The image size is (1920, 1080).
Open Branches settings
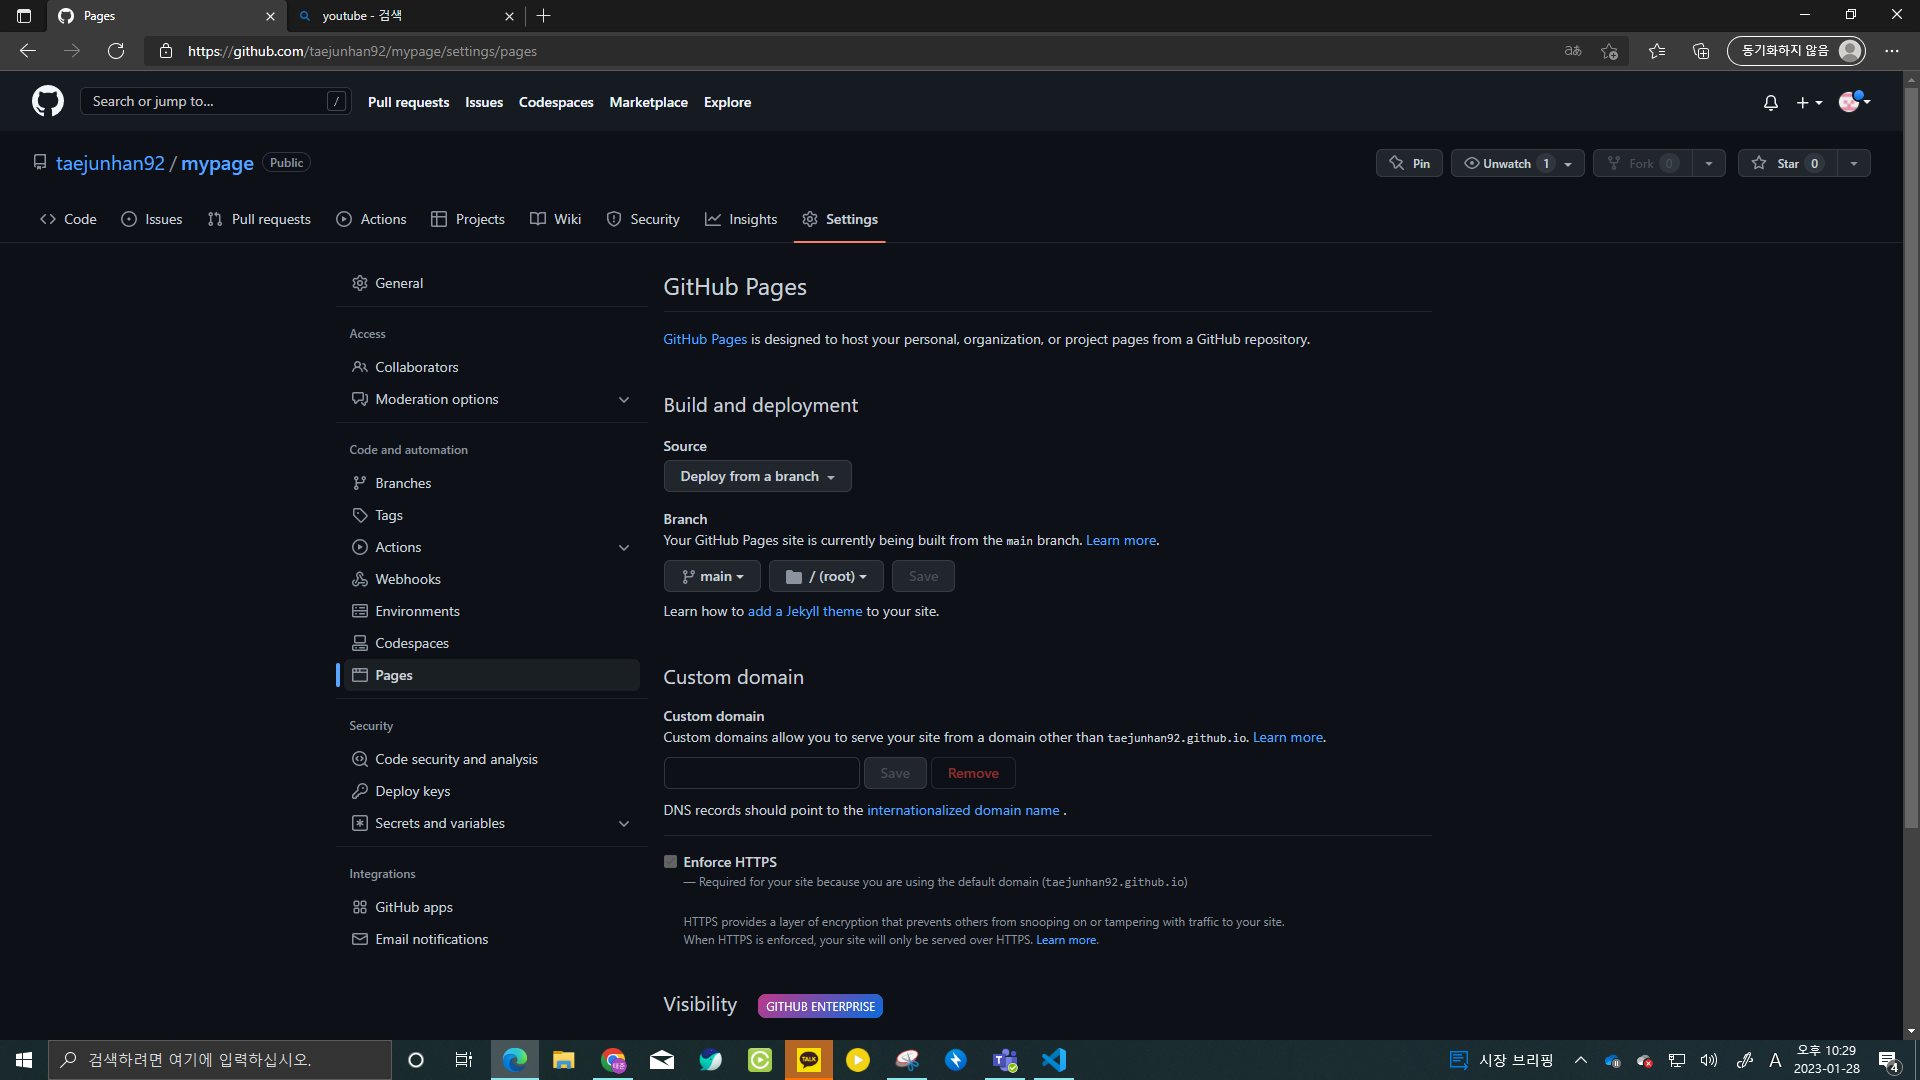[x=492, y=483]
